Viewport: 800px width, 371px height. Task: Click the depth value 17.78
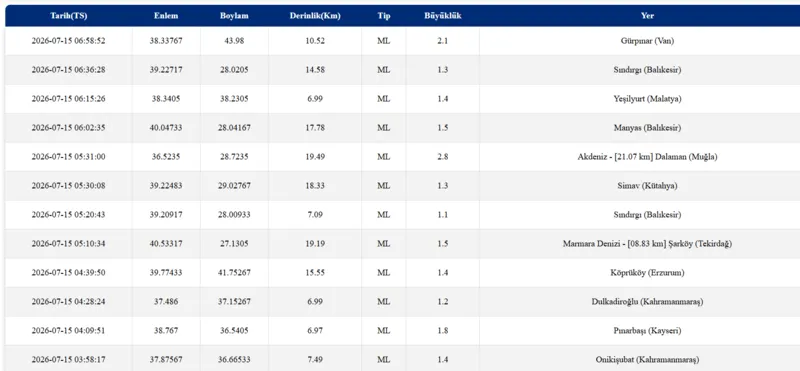(315, 128)
